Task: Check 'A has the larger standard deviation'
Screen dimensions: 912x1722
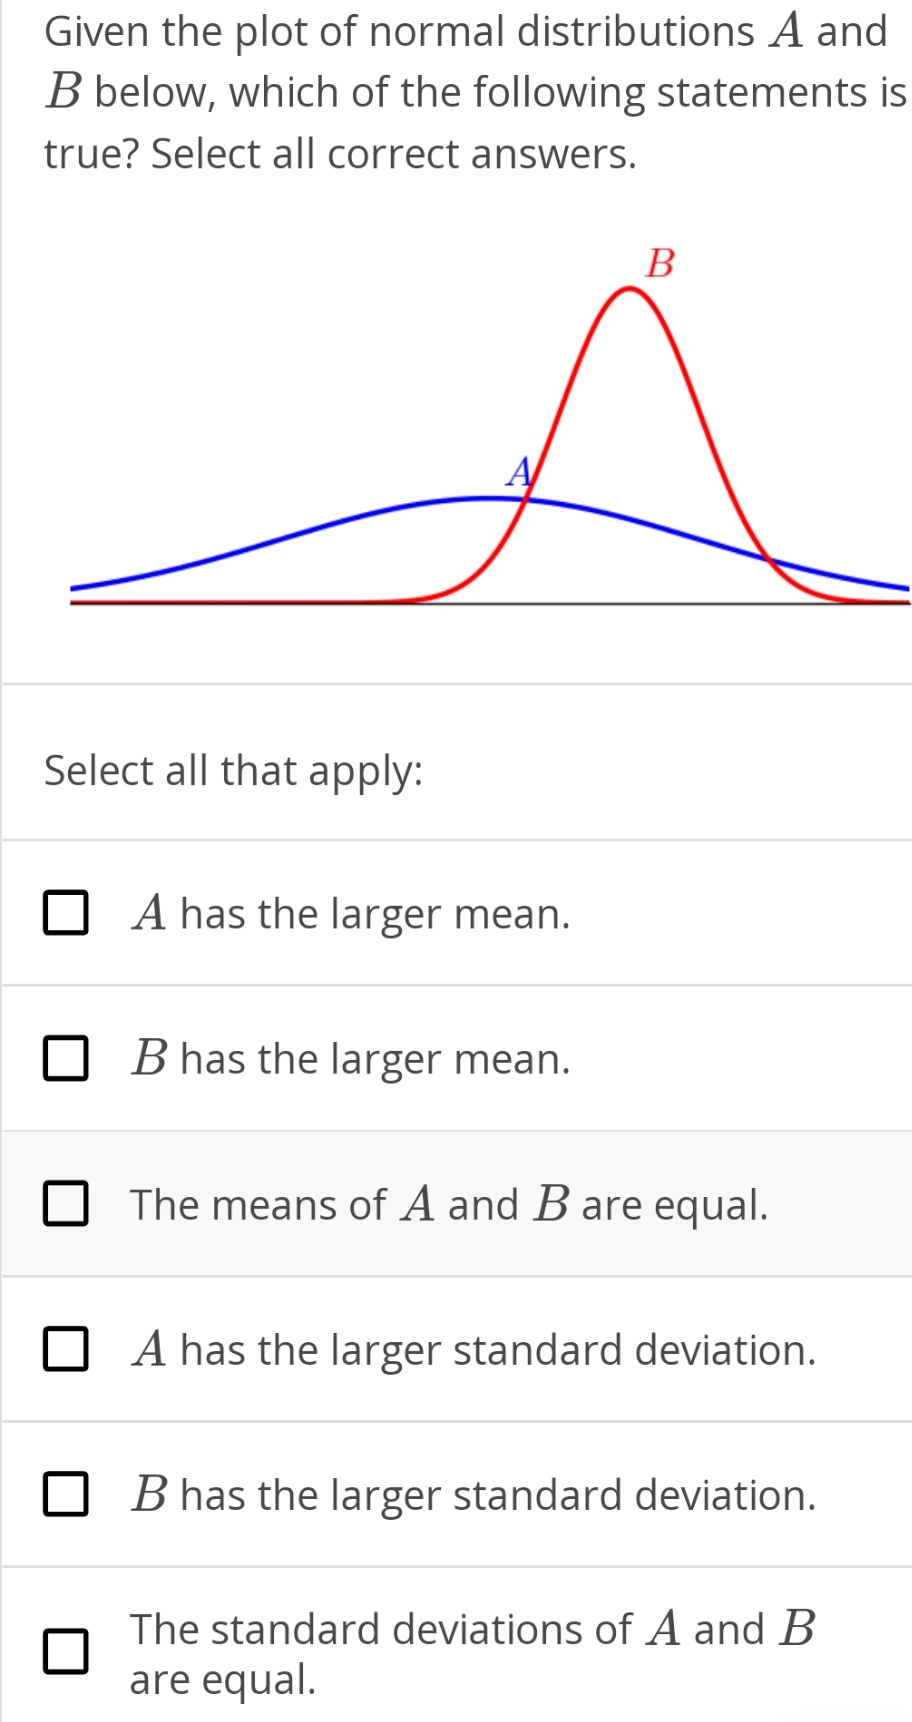Action: point(66,1350)
